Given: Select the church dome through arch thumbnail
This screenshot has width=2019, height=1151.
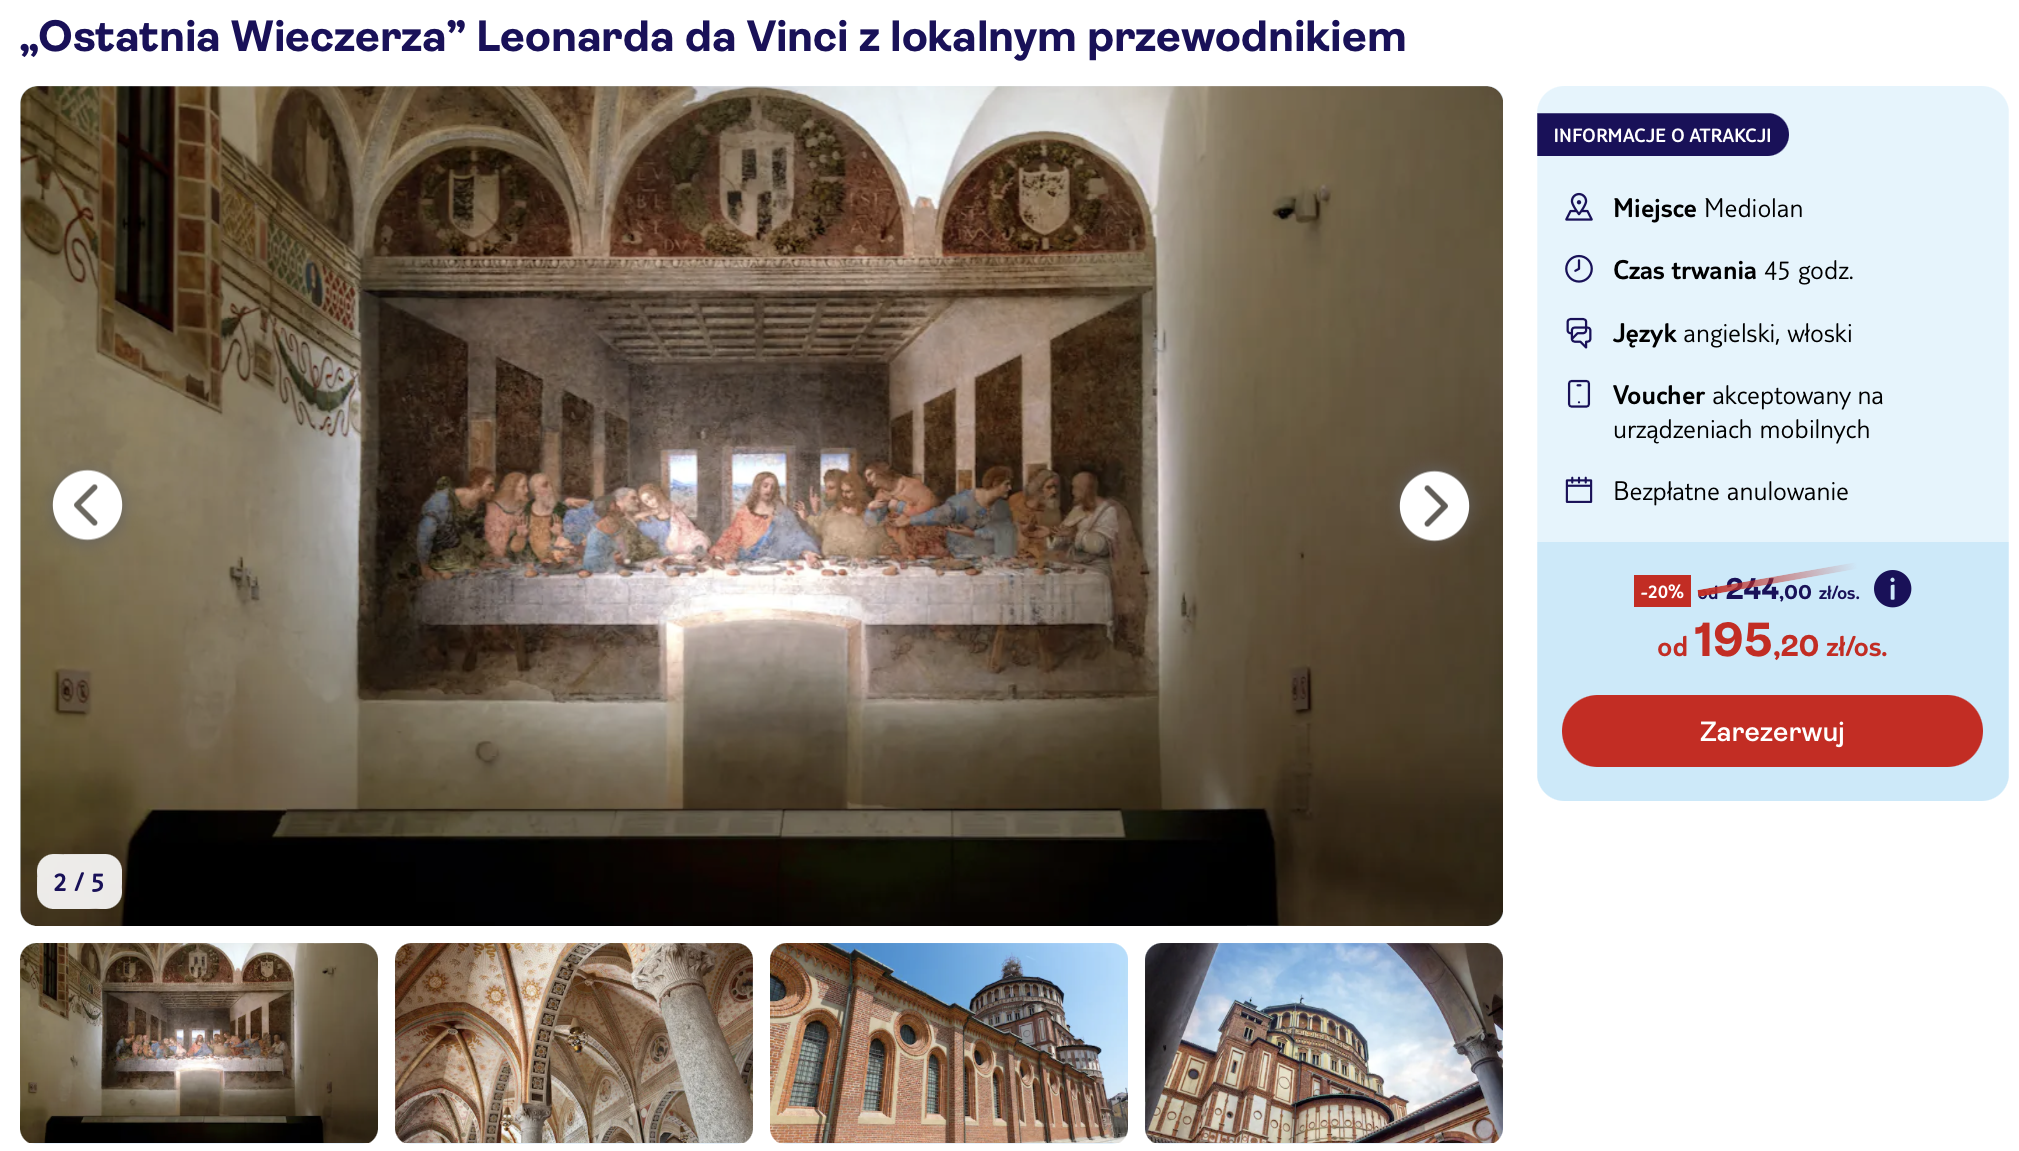Looking at the screenshot, I should 1323,1042.
